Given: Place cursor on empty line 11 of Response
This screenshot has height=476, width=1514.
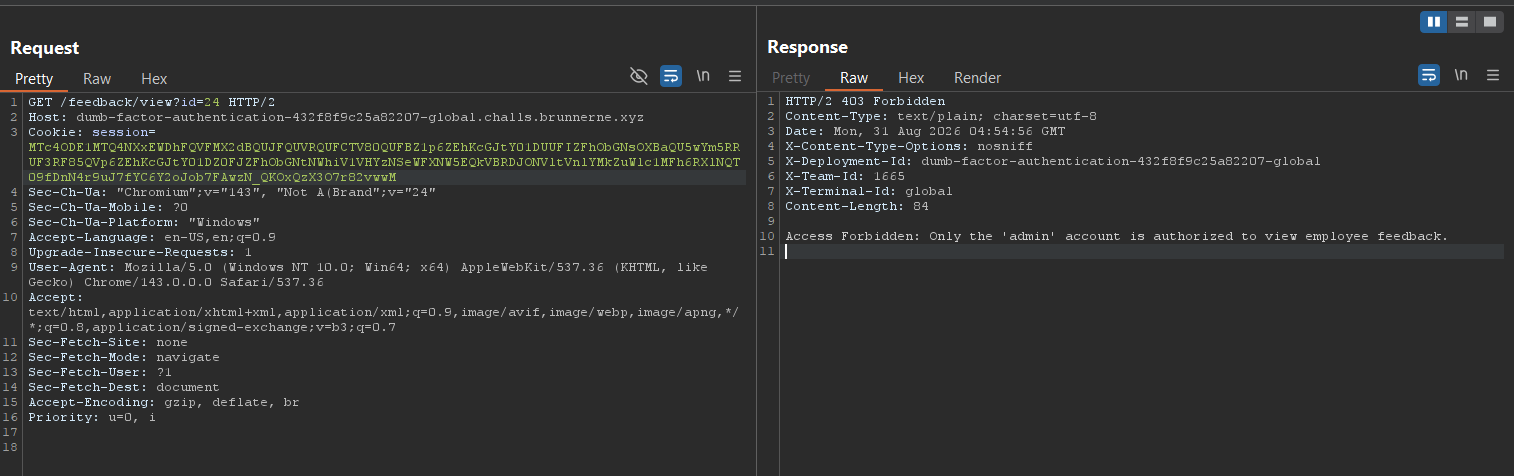Looking at the screenshot, I should coord(1143,251).
